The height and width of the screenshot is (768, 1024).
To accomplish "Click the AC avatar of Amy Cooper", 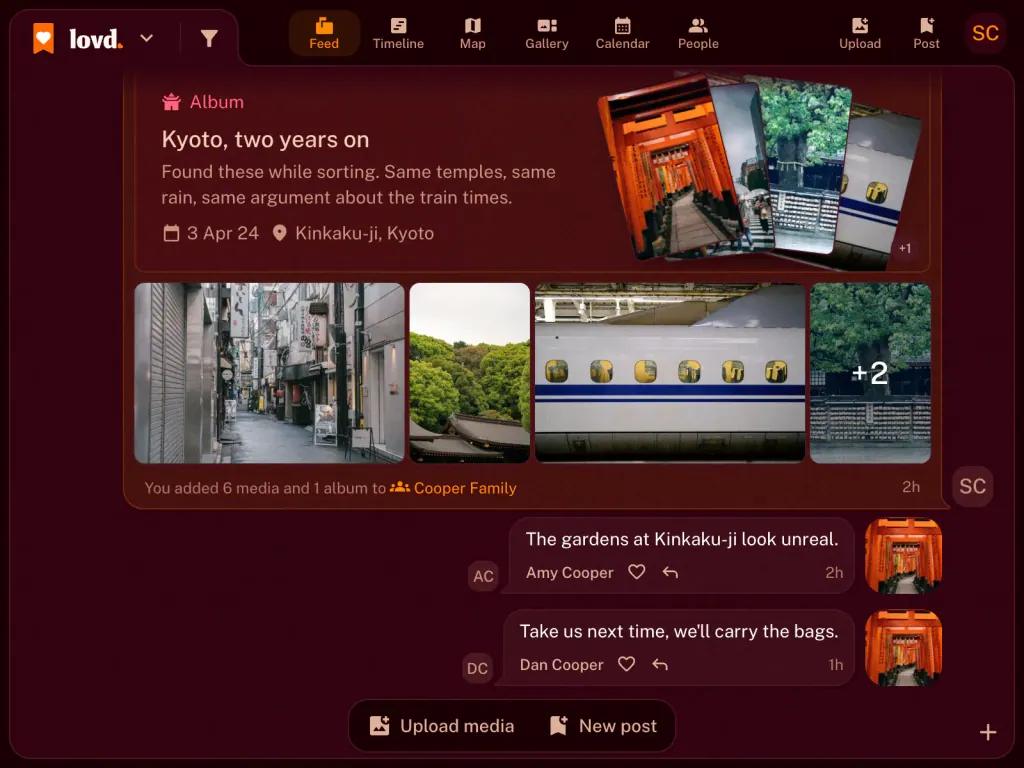I will (x=483, y=576).
